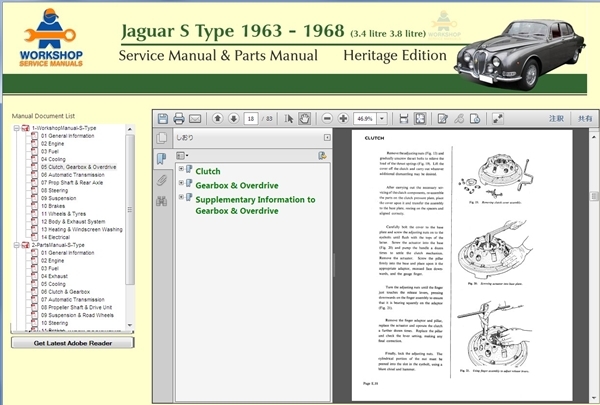Image resolution: width=600 pixels, height=405 pixels.
Task: Open 08 Propeller Shaft & Drive Unit
Action: point(77,307)
